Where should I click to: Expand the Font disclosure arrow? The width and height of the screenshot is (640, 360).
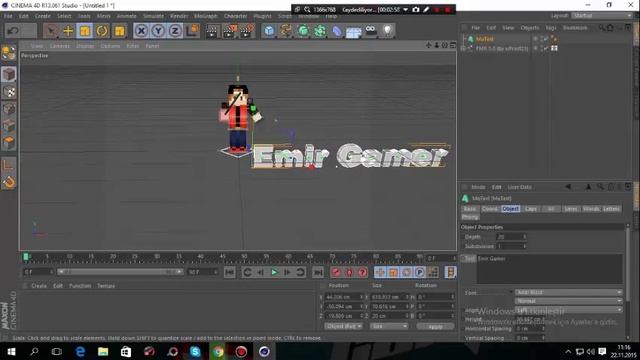[511, 292]
